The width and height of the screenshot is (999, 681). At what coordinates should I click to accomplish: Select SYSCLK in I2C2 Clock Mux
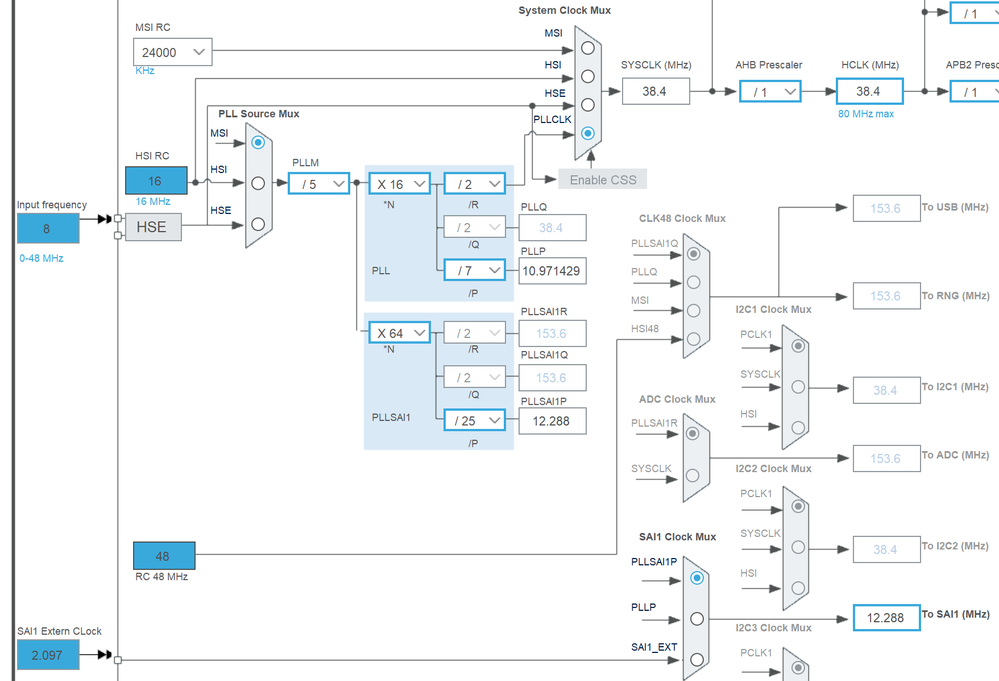tap(798, 547)
